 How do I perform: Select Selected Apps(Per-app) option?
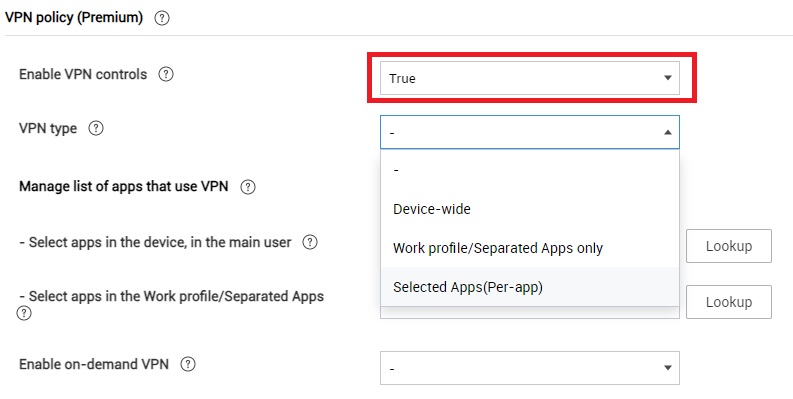click(x=530, y=287)
